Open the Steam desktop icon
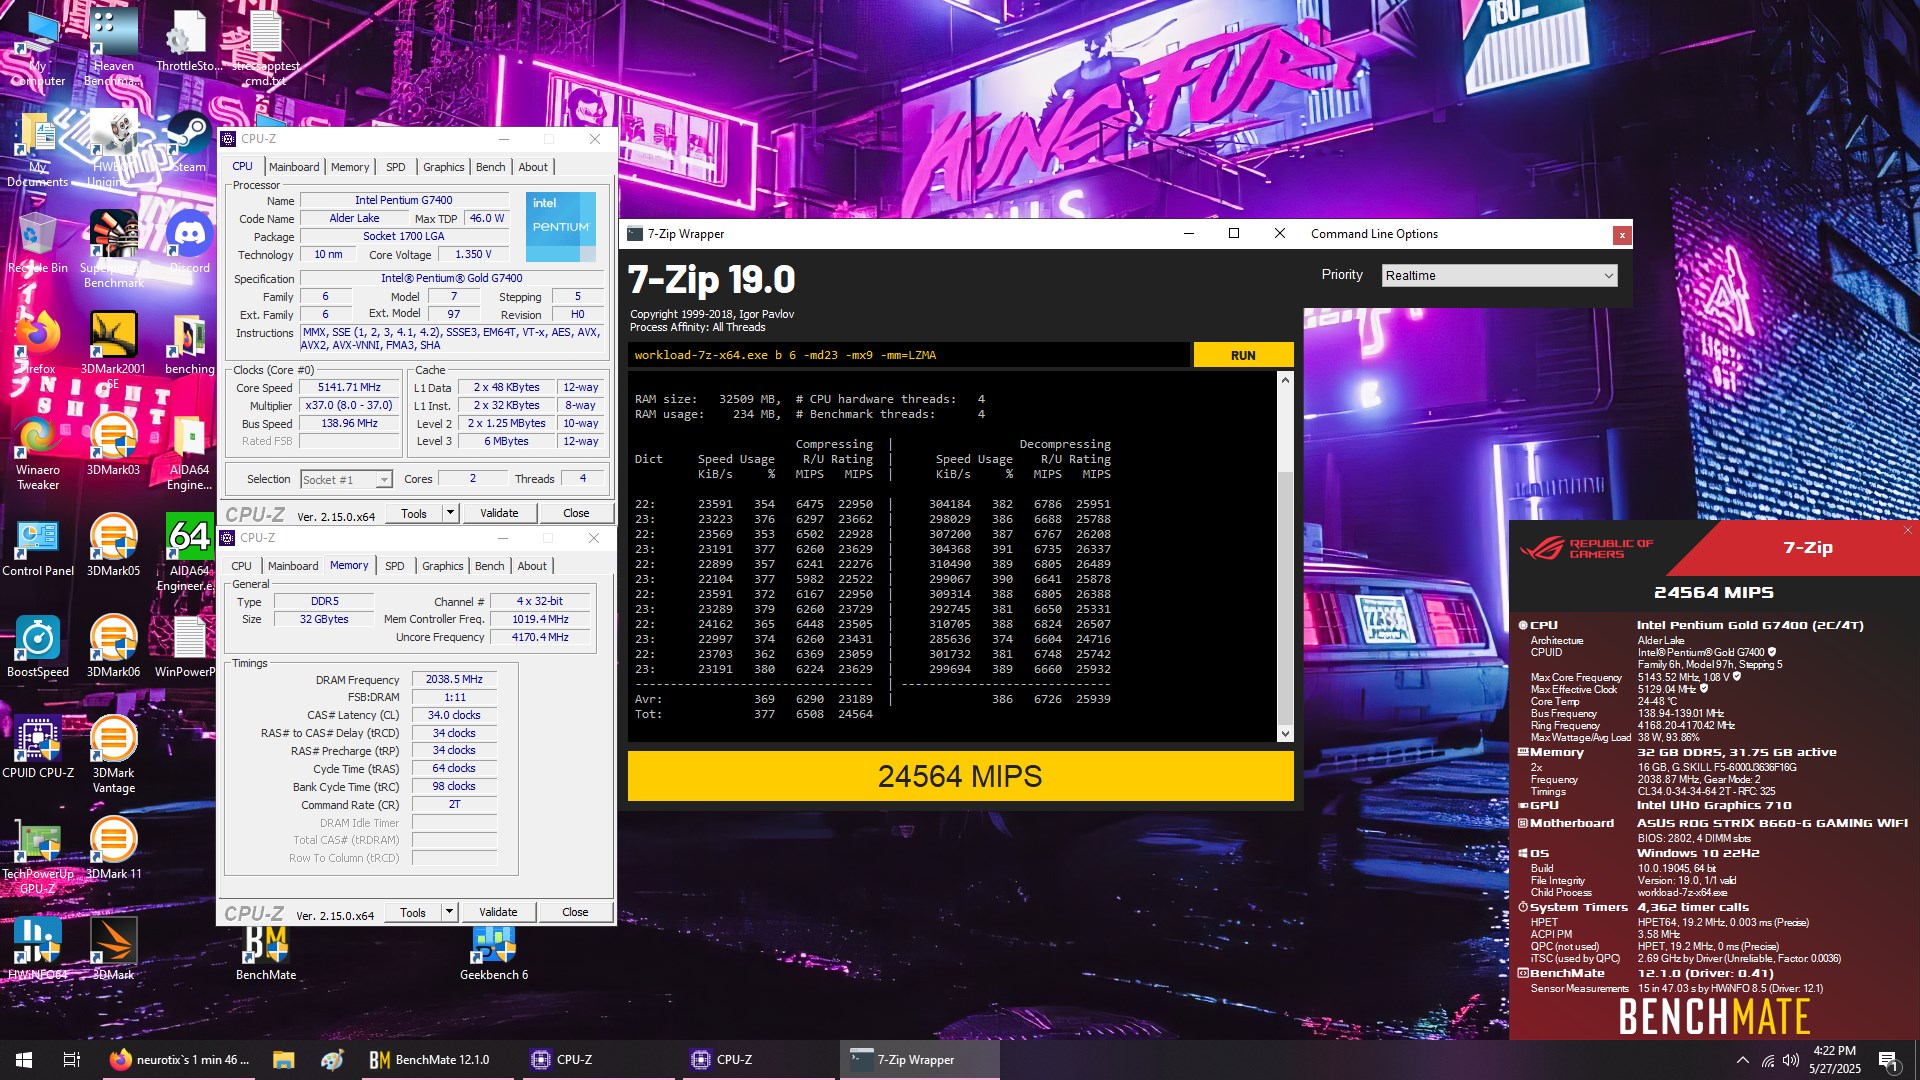The image size is (1920, 1080). (189, 142)
